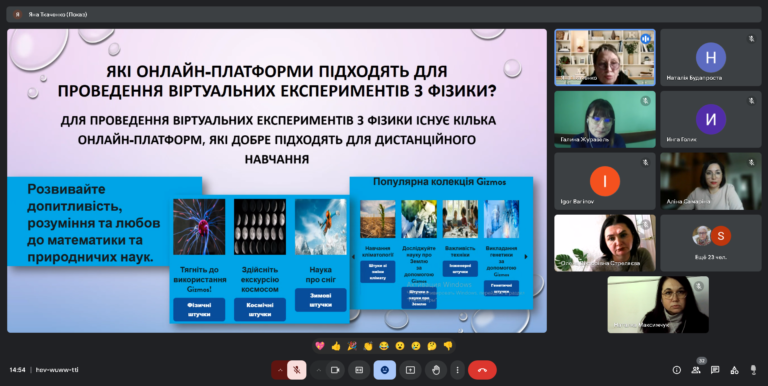Click the Инга Голик avatar tile
The height and width of the screenshot is (386, 768).
click(x=711, y=119)
